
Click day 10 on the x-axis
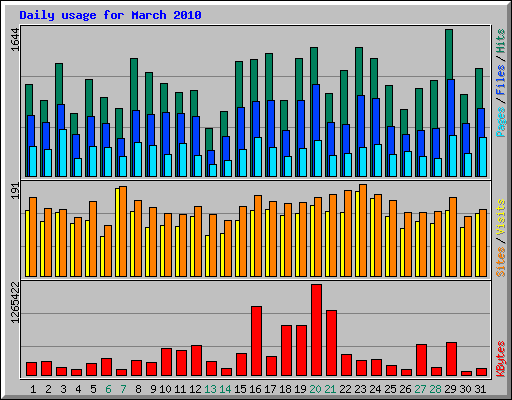pos(165,389)
